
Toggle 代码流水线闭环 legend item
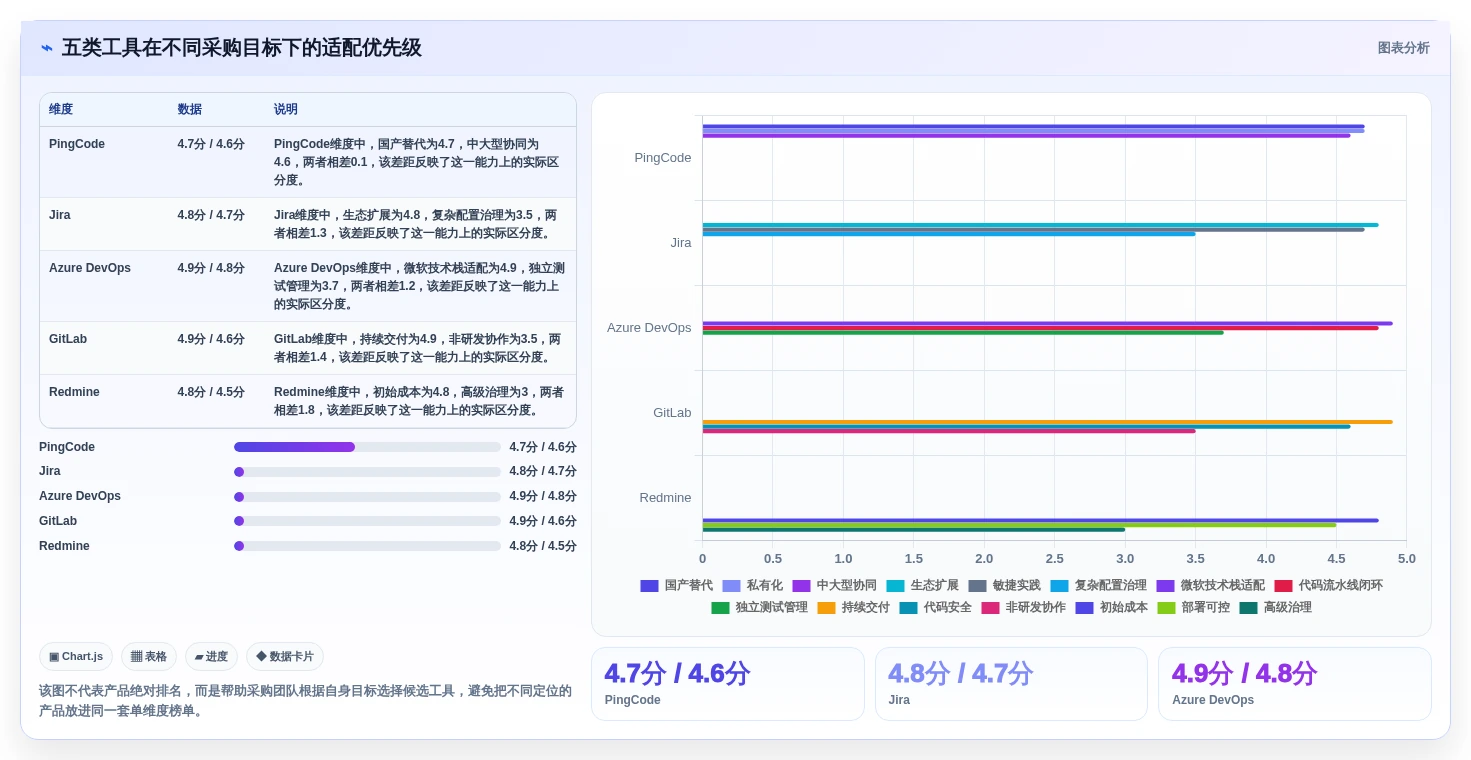click(1328, 586)
